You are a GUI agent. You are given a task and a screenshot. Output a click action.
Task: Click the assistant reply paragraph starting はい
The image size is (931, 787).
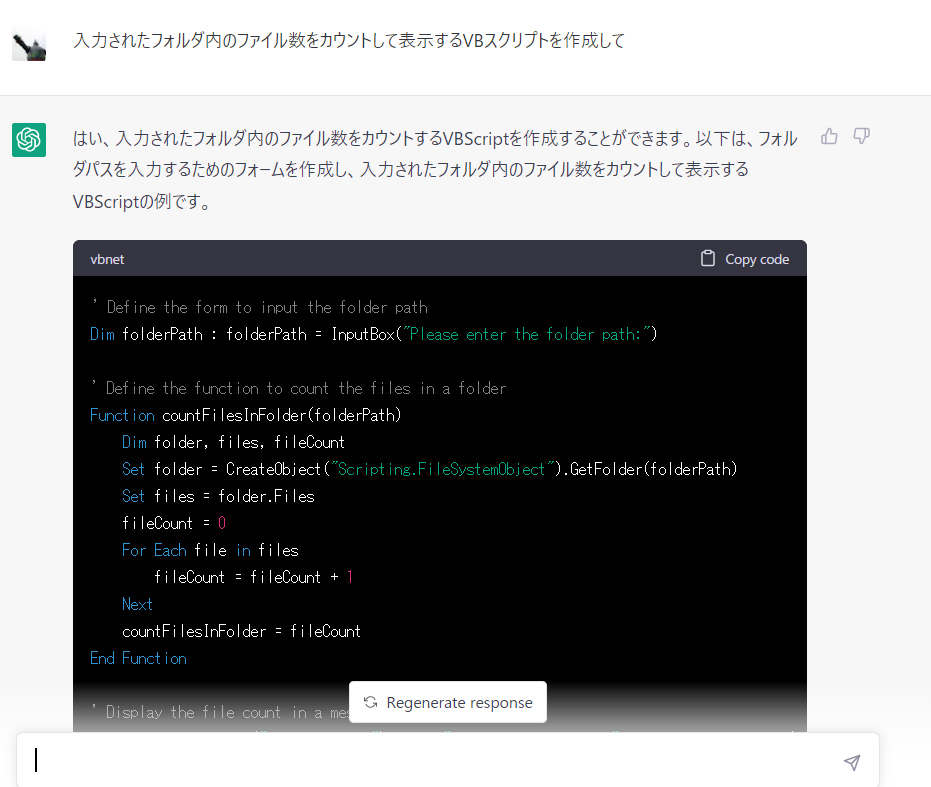435,170
